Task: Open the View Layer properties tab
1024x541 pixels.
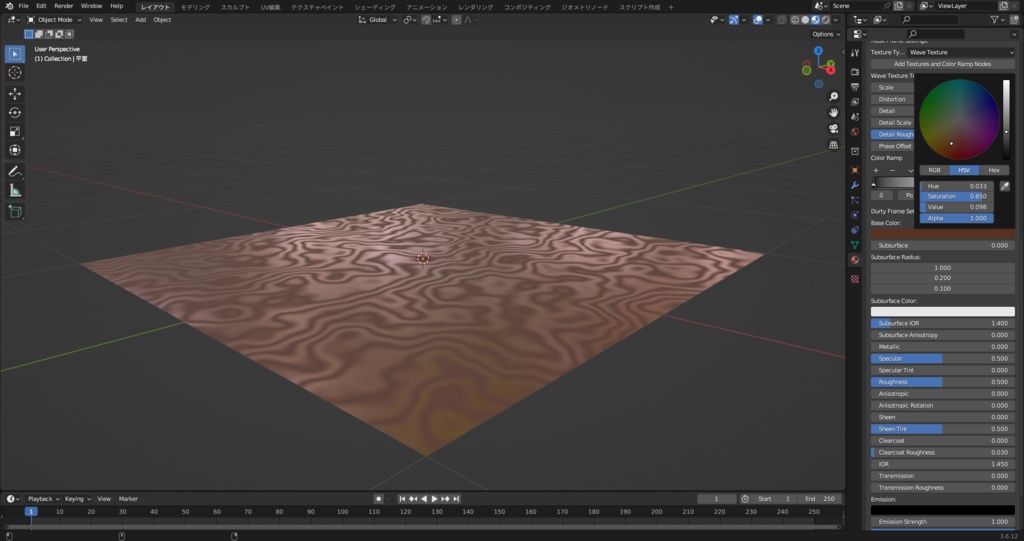Action: point(855,102)
